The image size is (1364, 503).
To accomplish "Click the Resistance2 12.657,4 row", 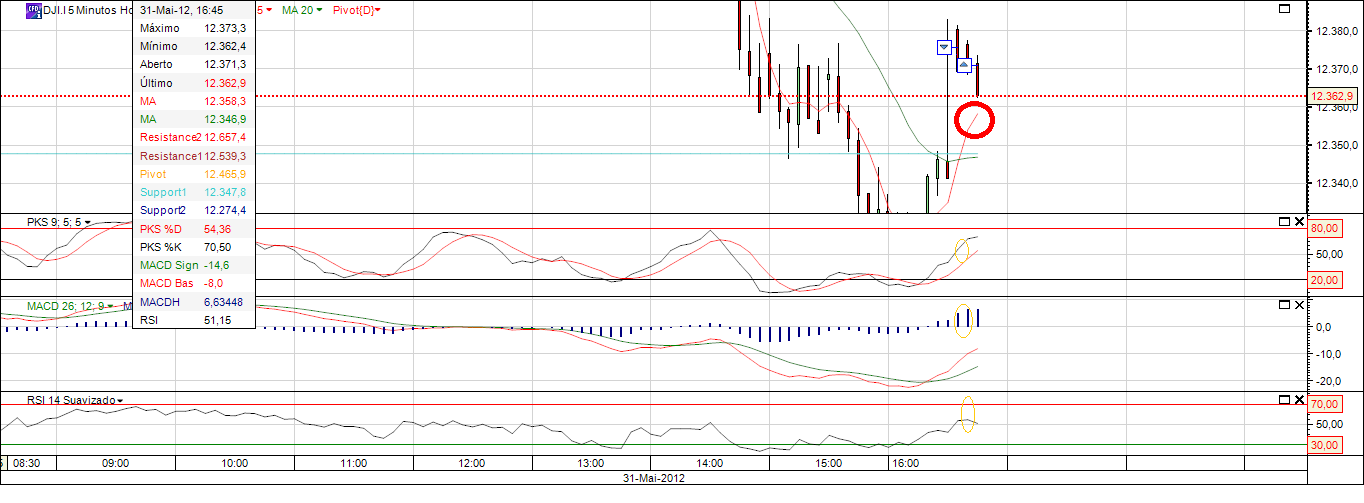I will tap(193, 137).
